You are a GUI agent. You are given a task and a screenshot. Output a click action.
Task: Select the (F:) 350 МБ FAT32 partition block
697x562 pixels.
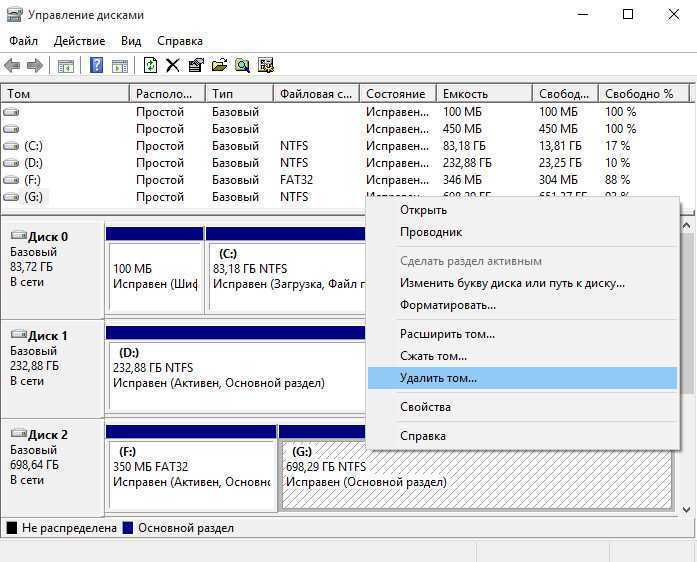(191, 468)
